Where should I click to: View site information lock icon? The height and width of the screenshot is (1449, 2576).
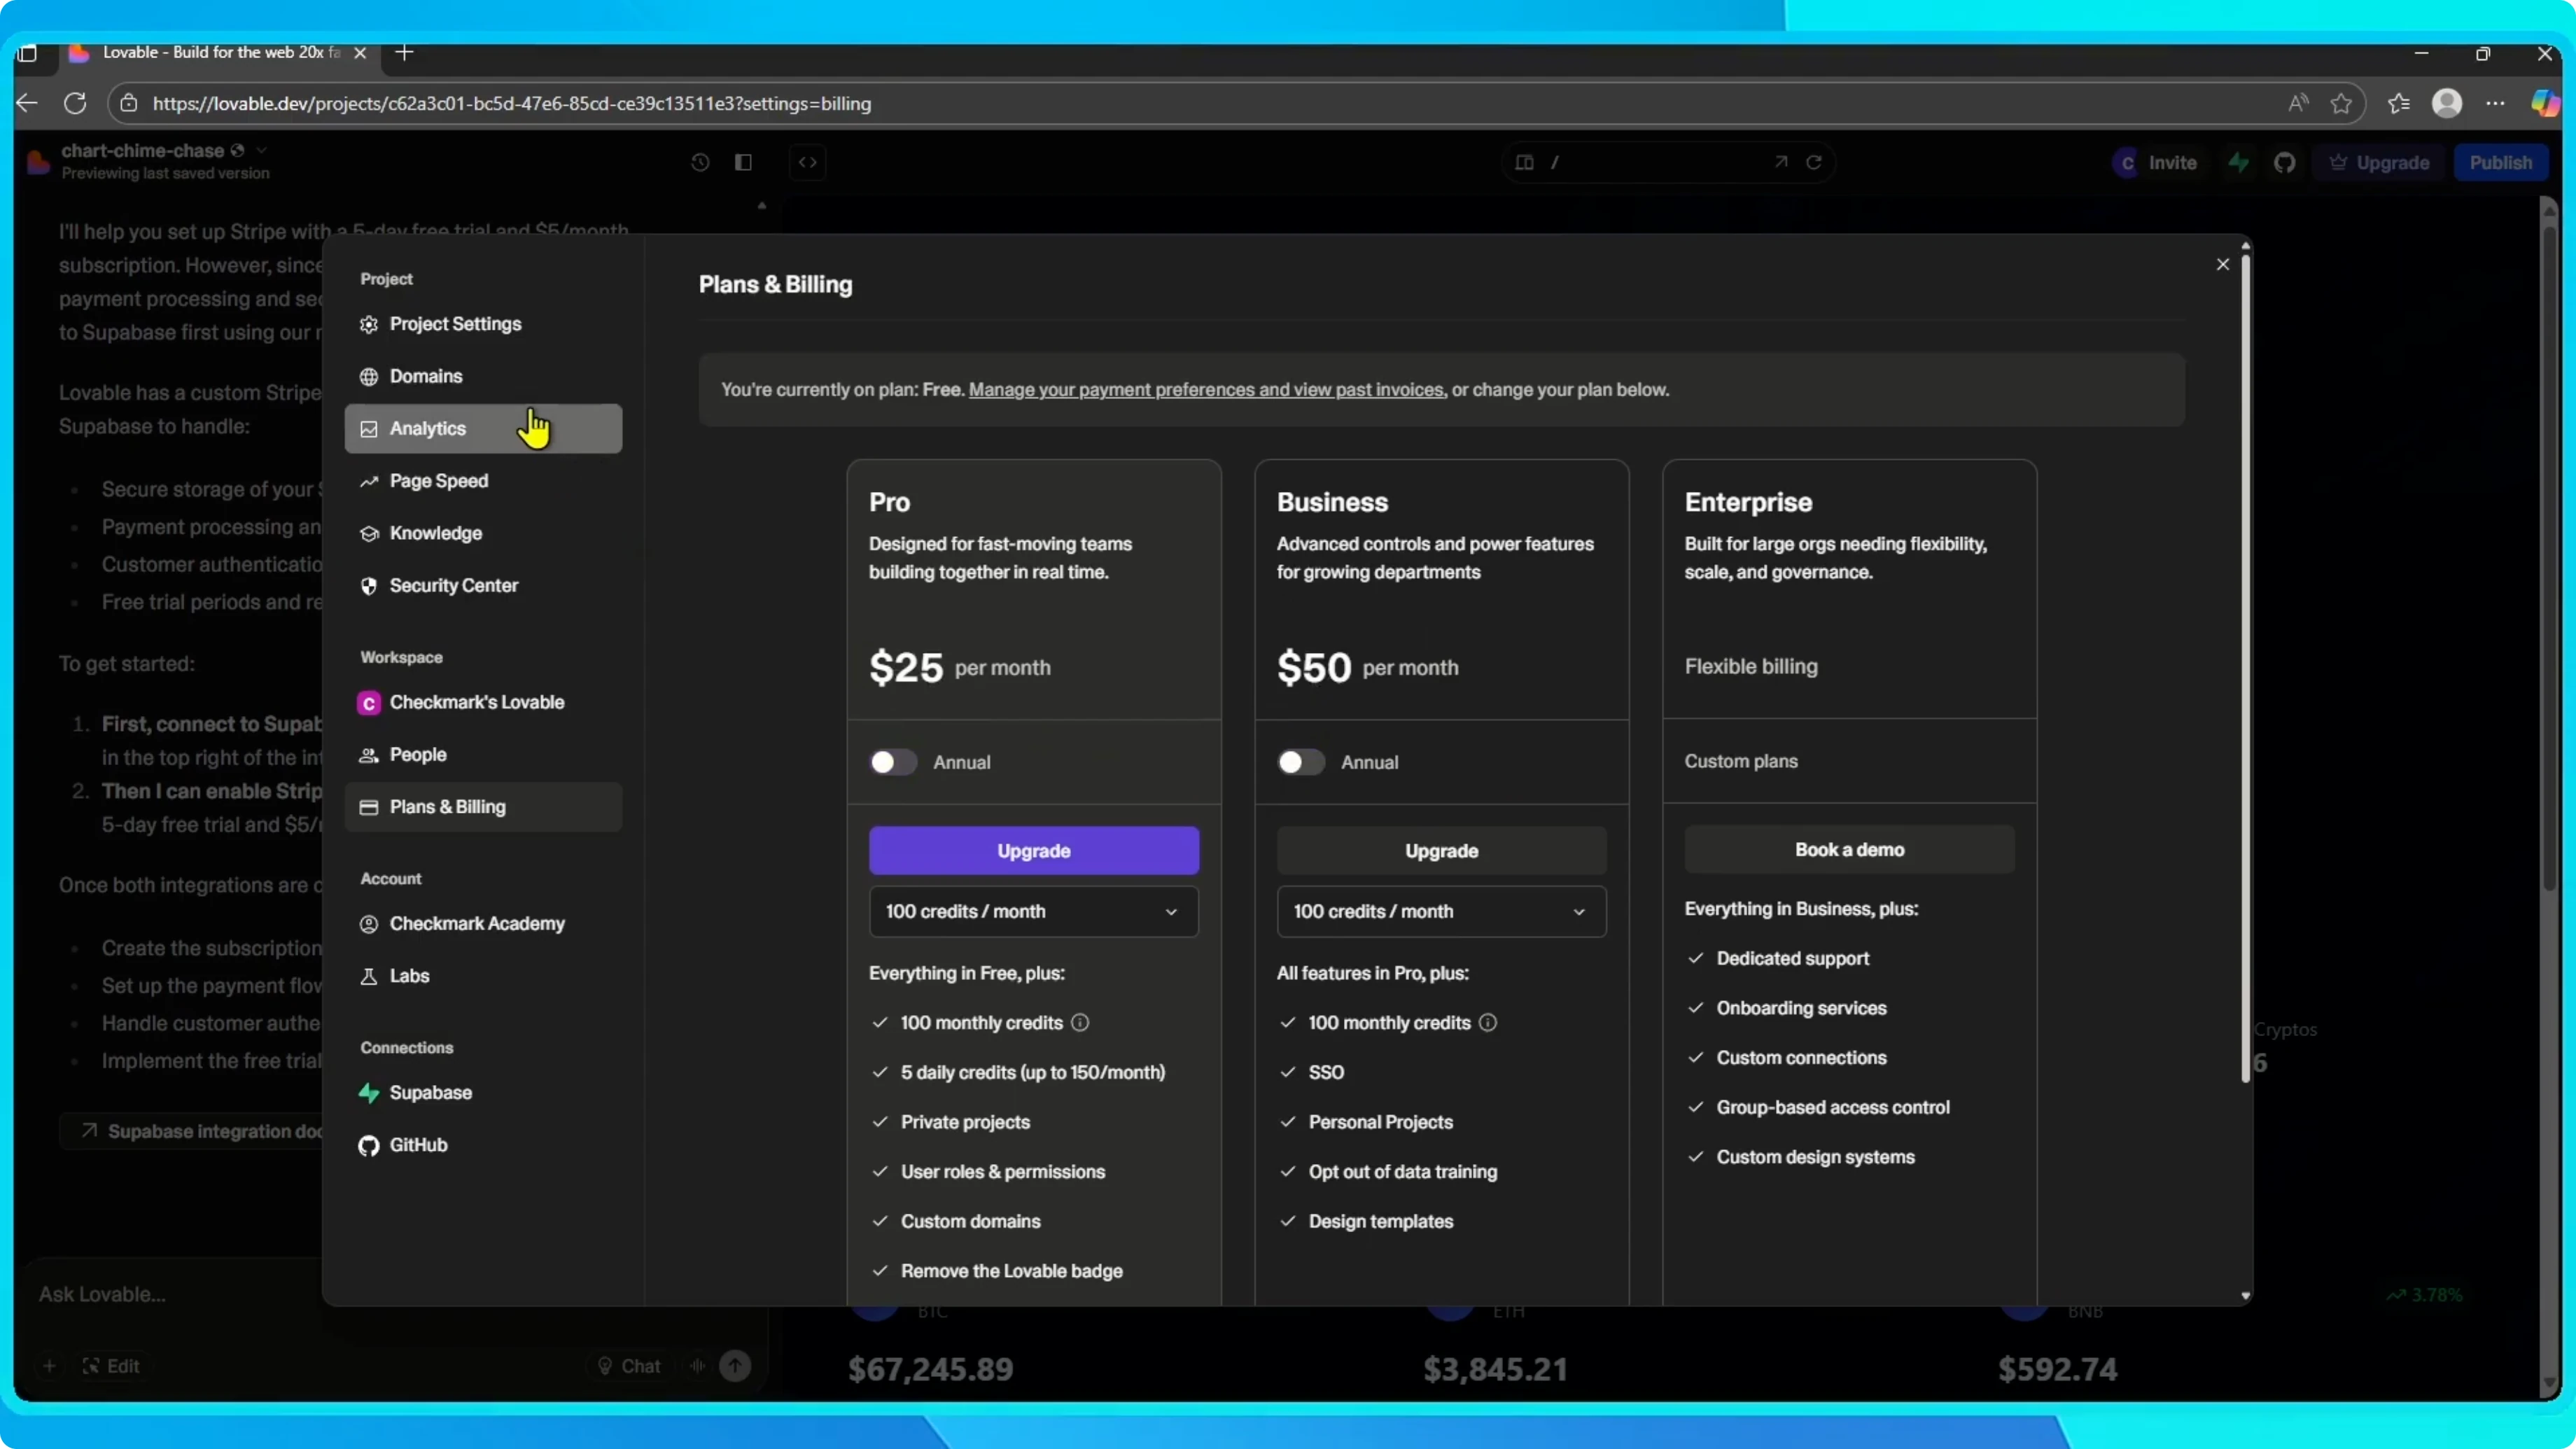click(129, 103)
